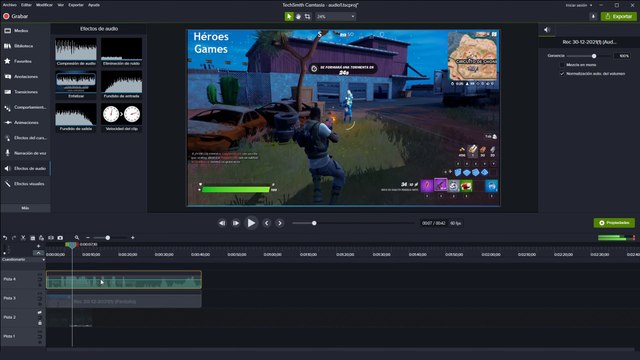Split clip at playhead
Screen dimensions: 640x360
(51, 238)
